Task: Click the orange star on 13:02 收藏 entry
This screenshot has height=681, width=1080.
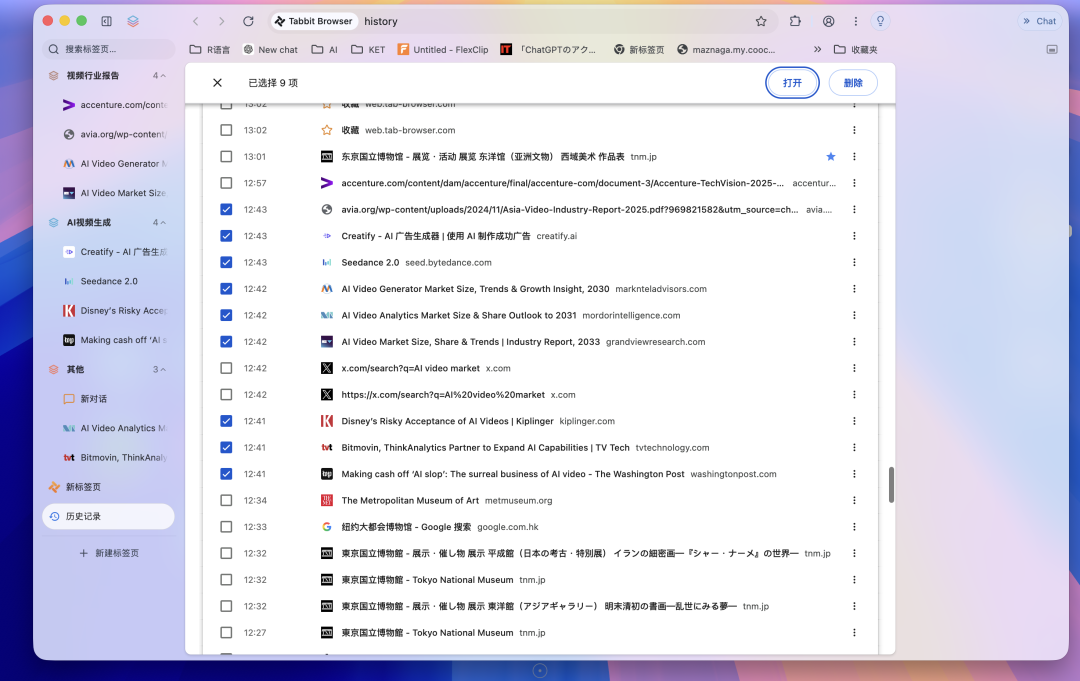Action: tap(327, 130)
